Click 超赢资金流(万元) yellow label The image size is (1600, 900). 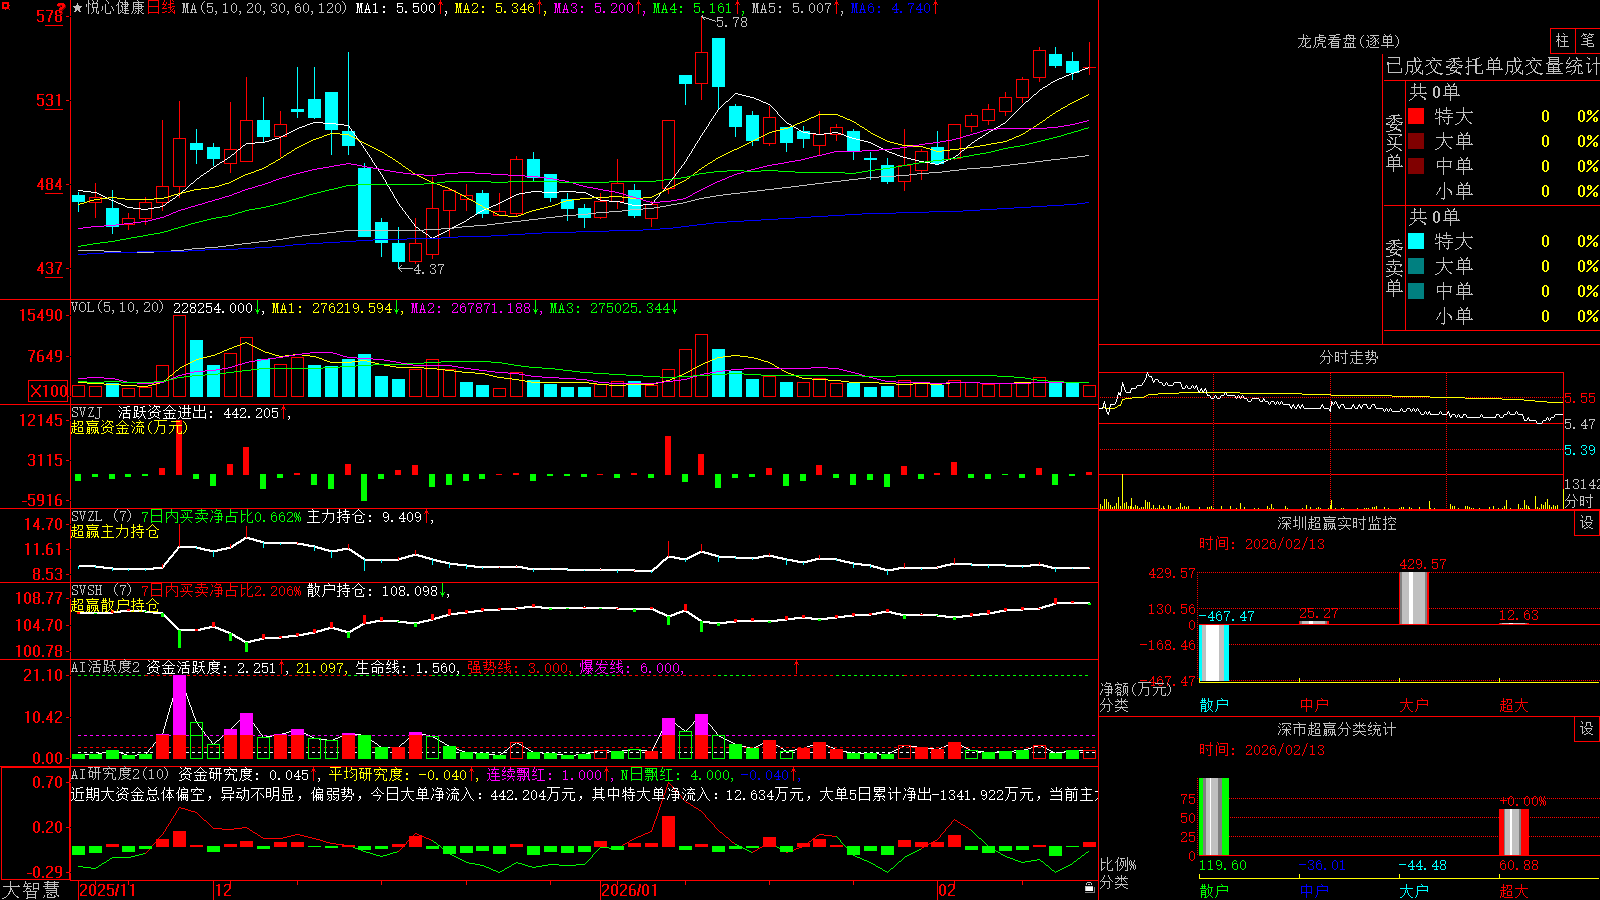coord(129,427)
